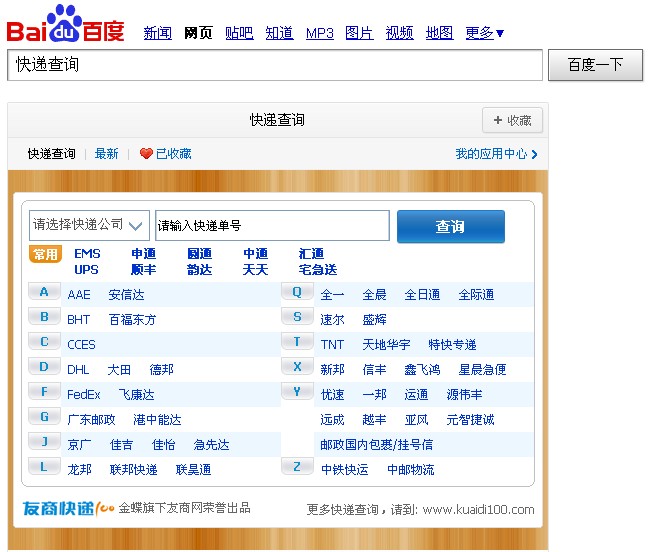
Task: Open the 视频 tab
Action: coord(399,33)
